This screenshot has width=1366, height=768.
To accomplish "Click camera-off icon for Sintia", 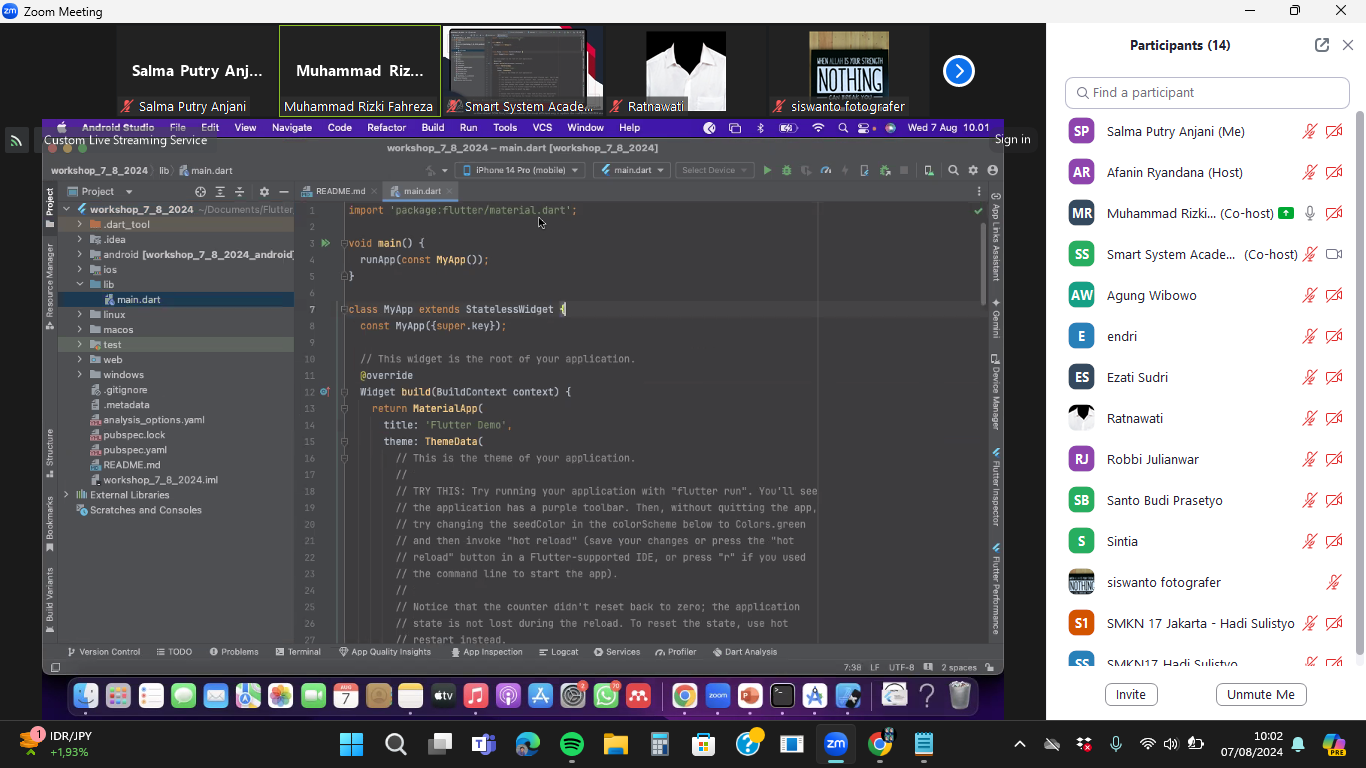I will pyautogui.click(x=1334, y=541).
